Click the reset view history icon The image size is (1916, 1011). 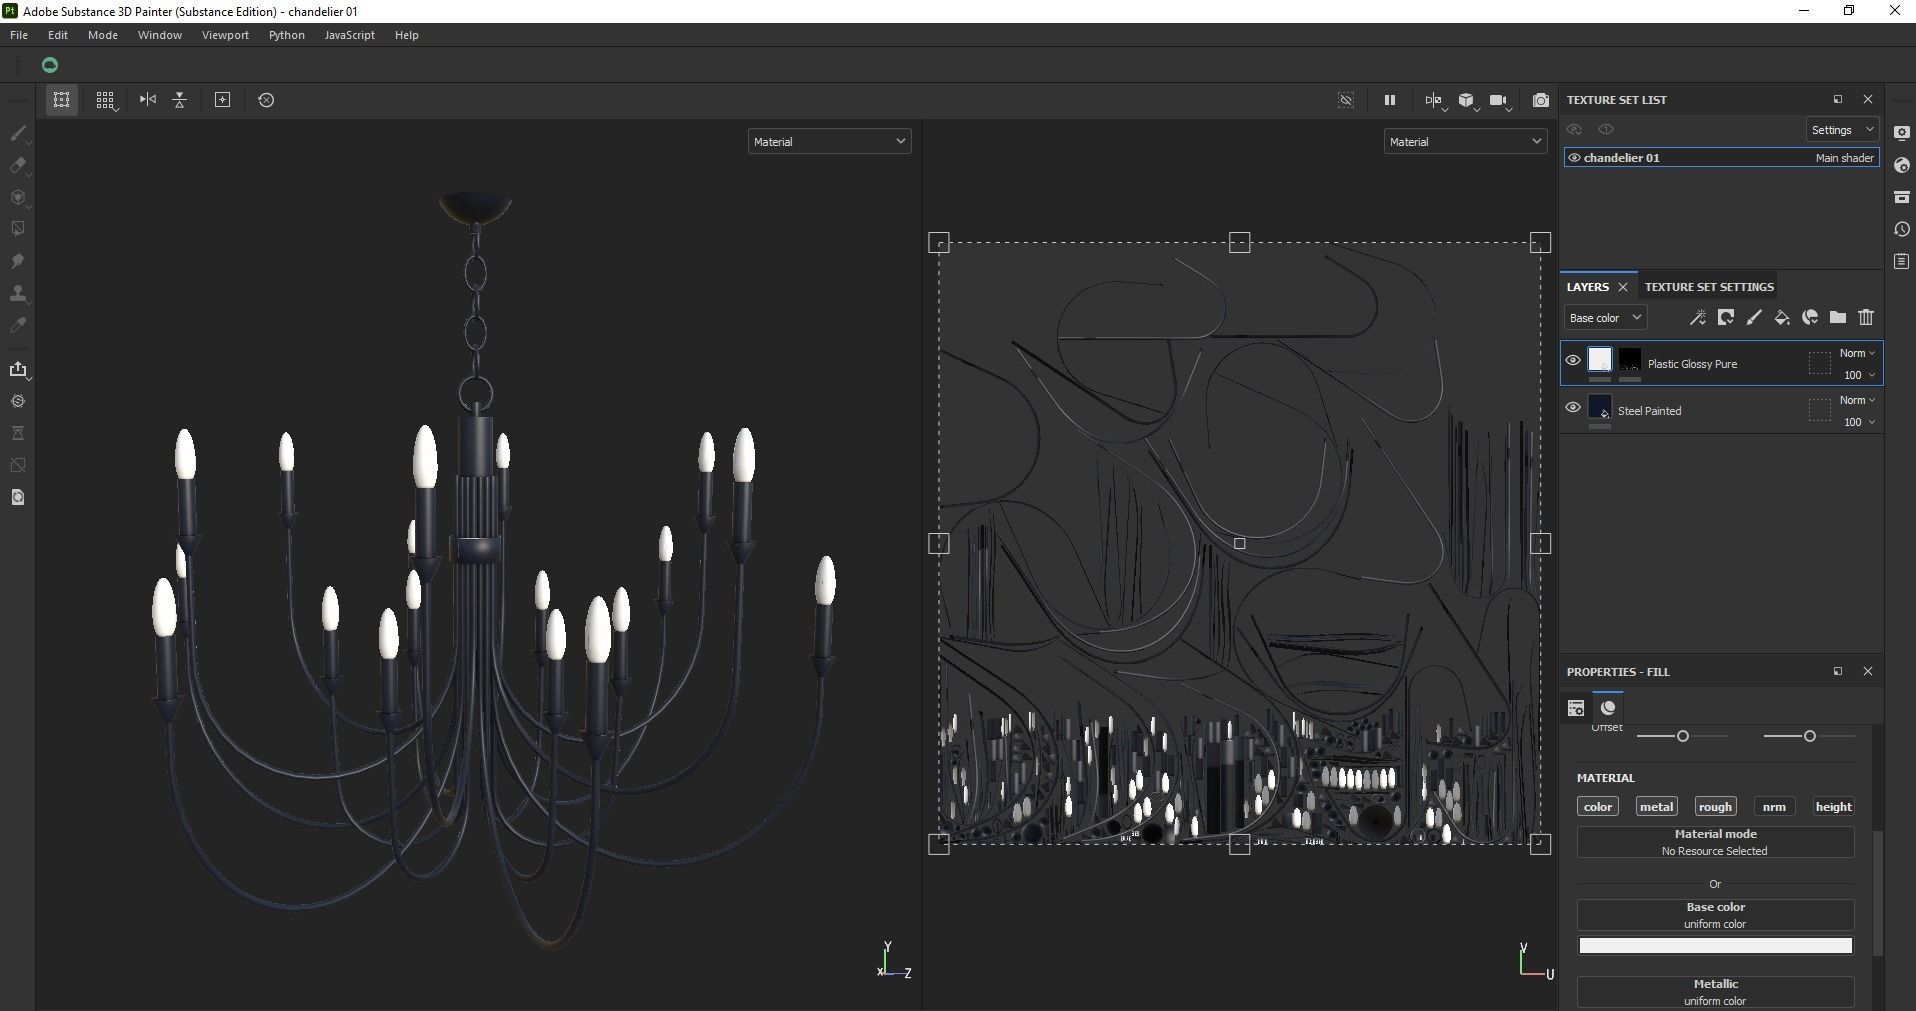(x=266, y=100)
